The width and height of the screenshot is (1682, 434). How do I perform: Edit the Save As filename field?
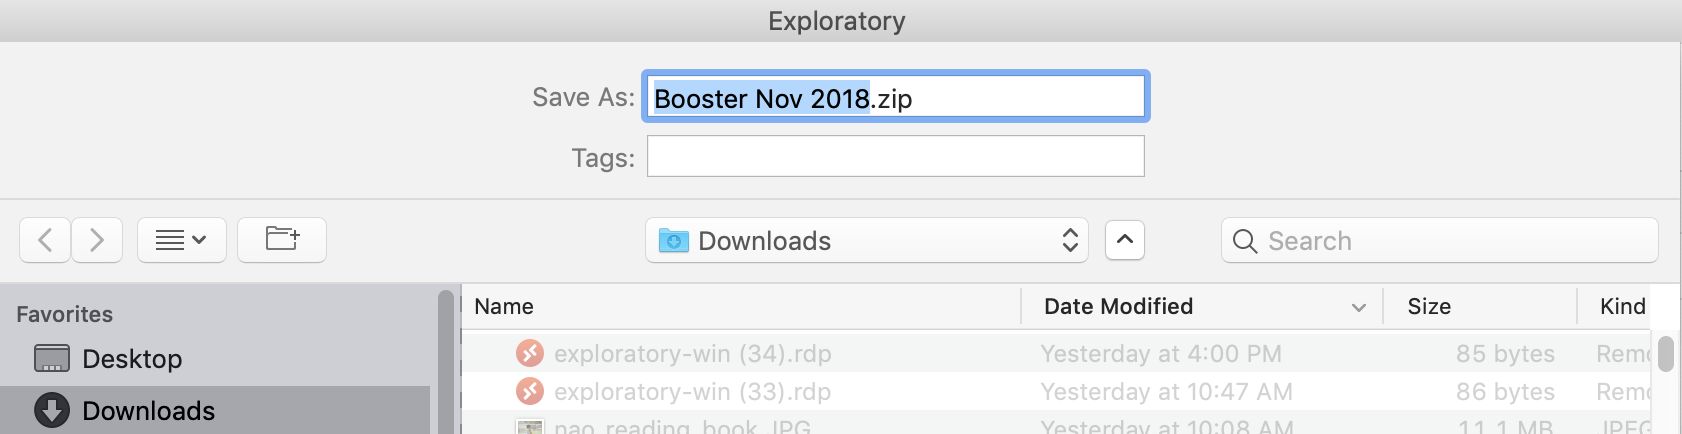point(896,97)
